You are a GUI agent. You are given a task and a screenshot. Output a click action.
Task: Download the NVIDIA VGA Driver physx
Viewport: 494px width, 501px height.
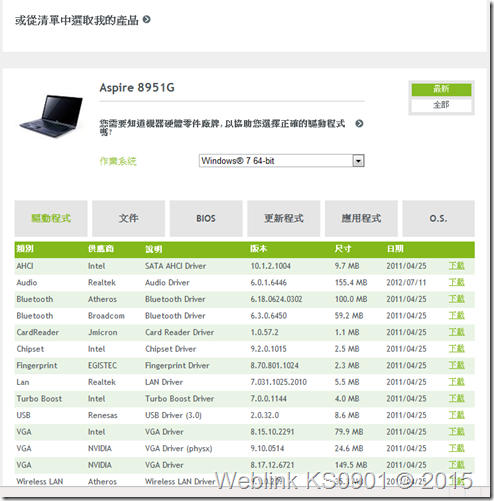coord(456,448)
